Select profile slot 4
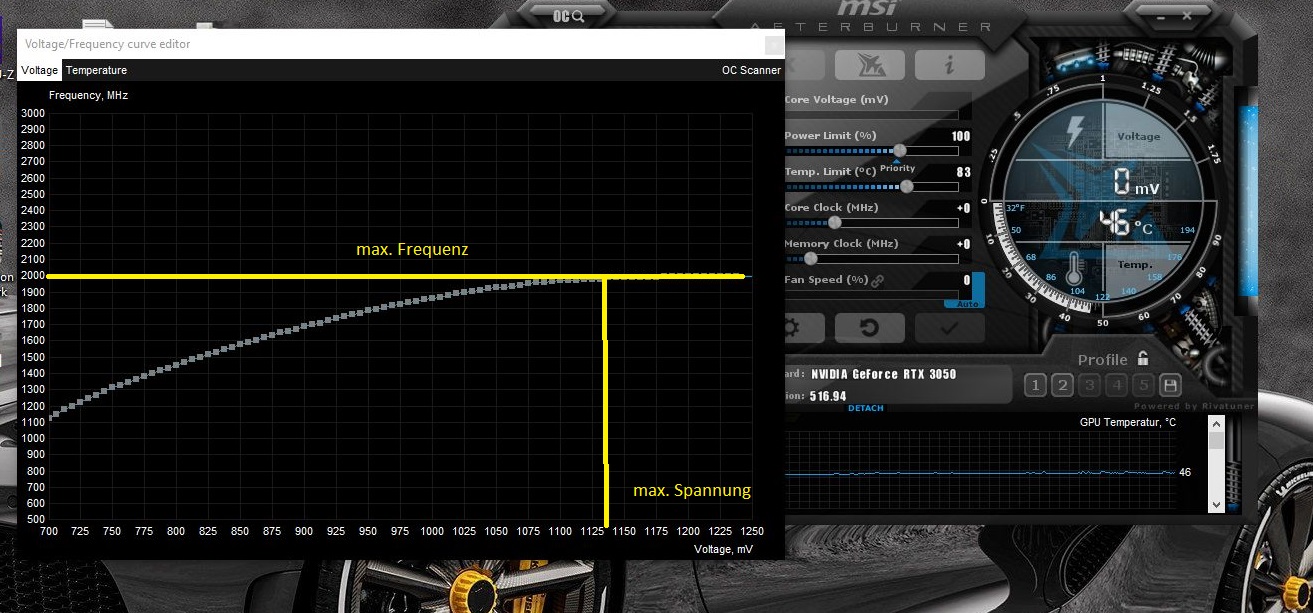This screenshot has width=1313, height=613. [1117, 385]
